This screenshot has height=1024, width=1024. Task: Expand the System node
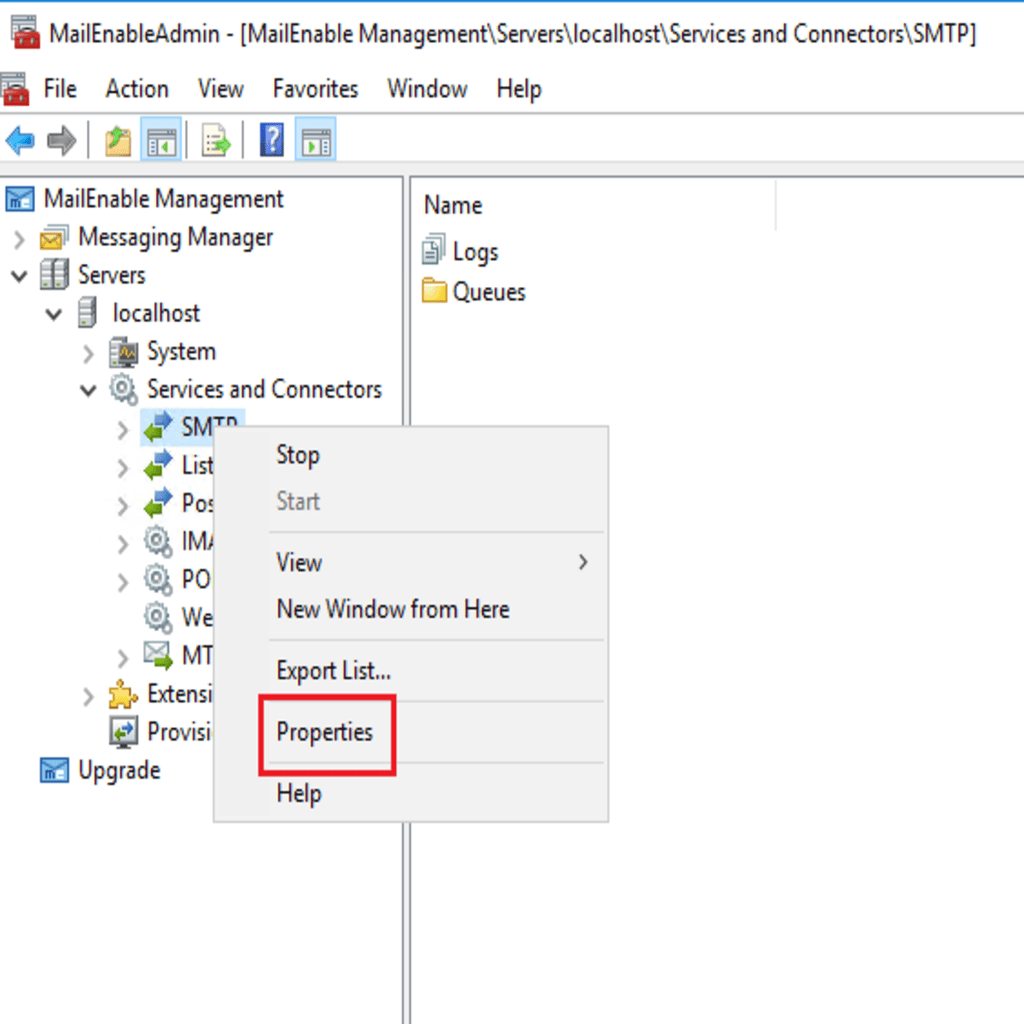88,354
